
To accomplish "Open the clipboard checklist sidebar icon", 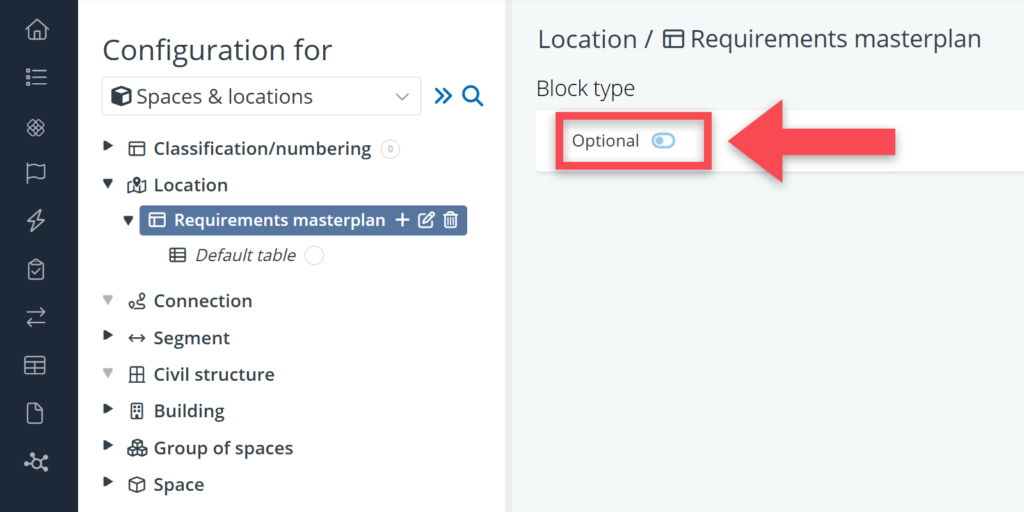I will (x=37, y=270).
